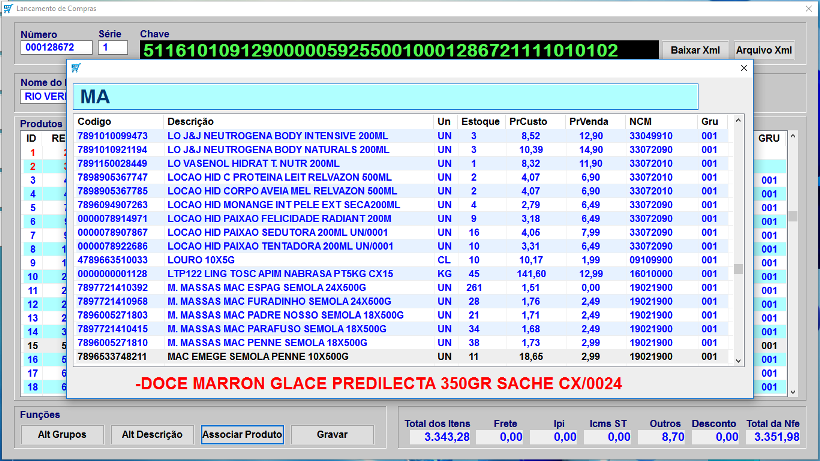Click the MA search input field

tap(386, 97)
